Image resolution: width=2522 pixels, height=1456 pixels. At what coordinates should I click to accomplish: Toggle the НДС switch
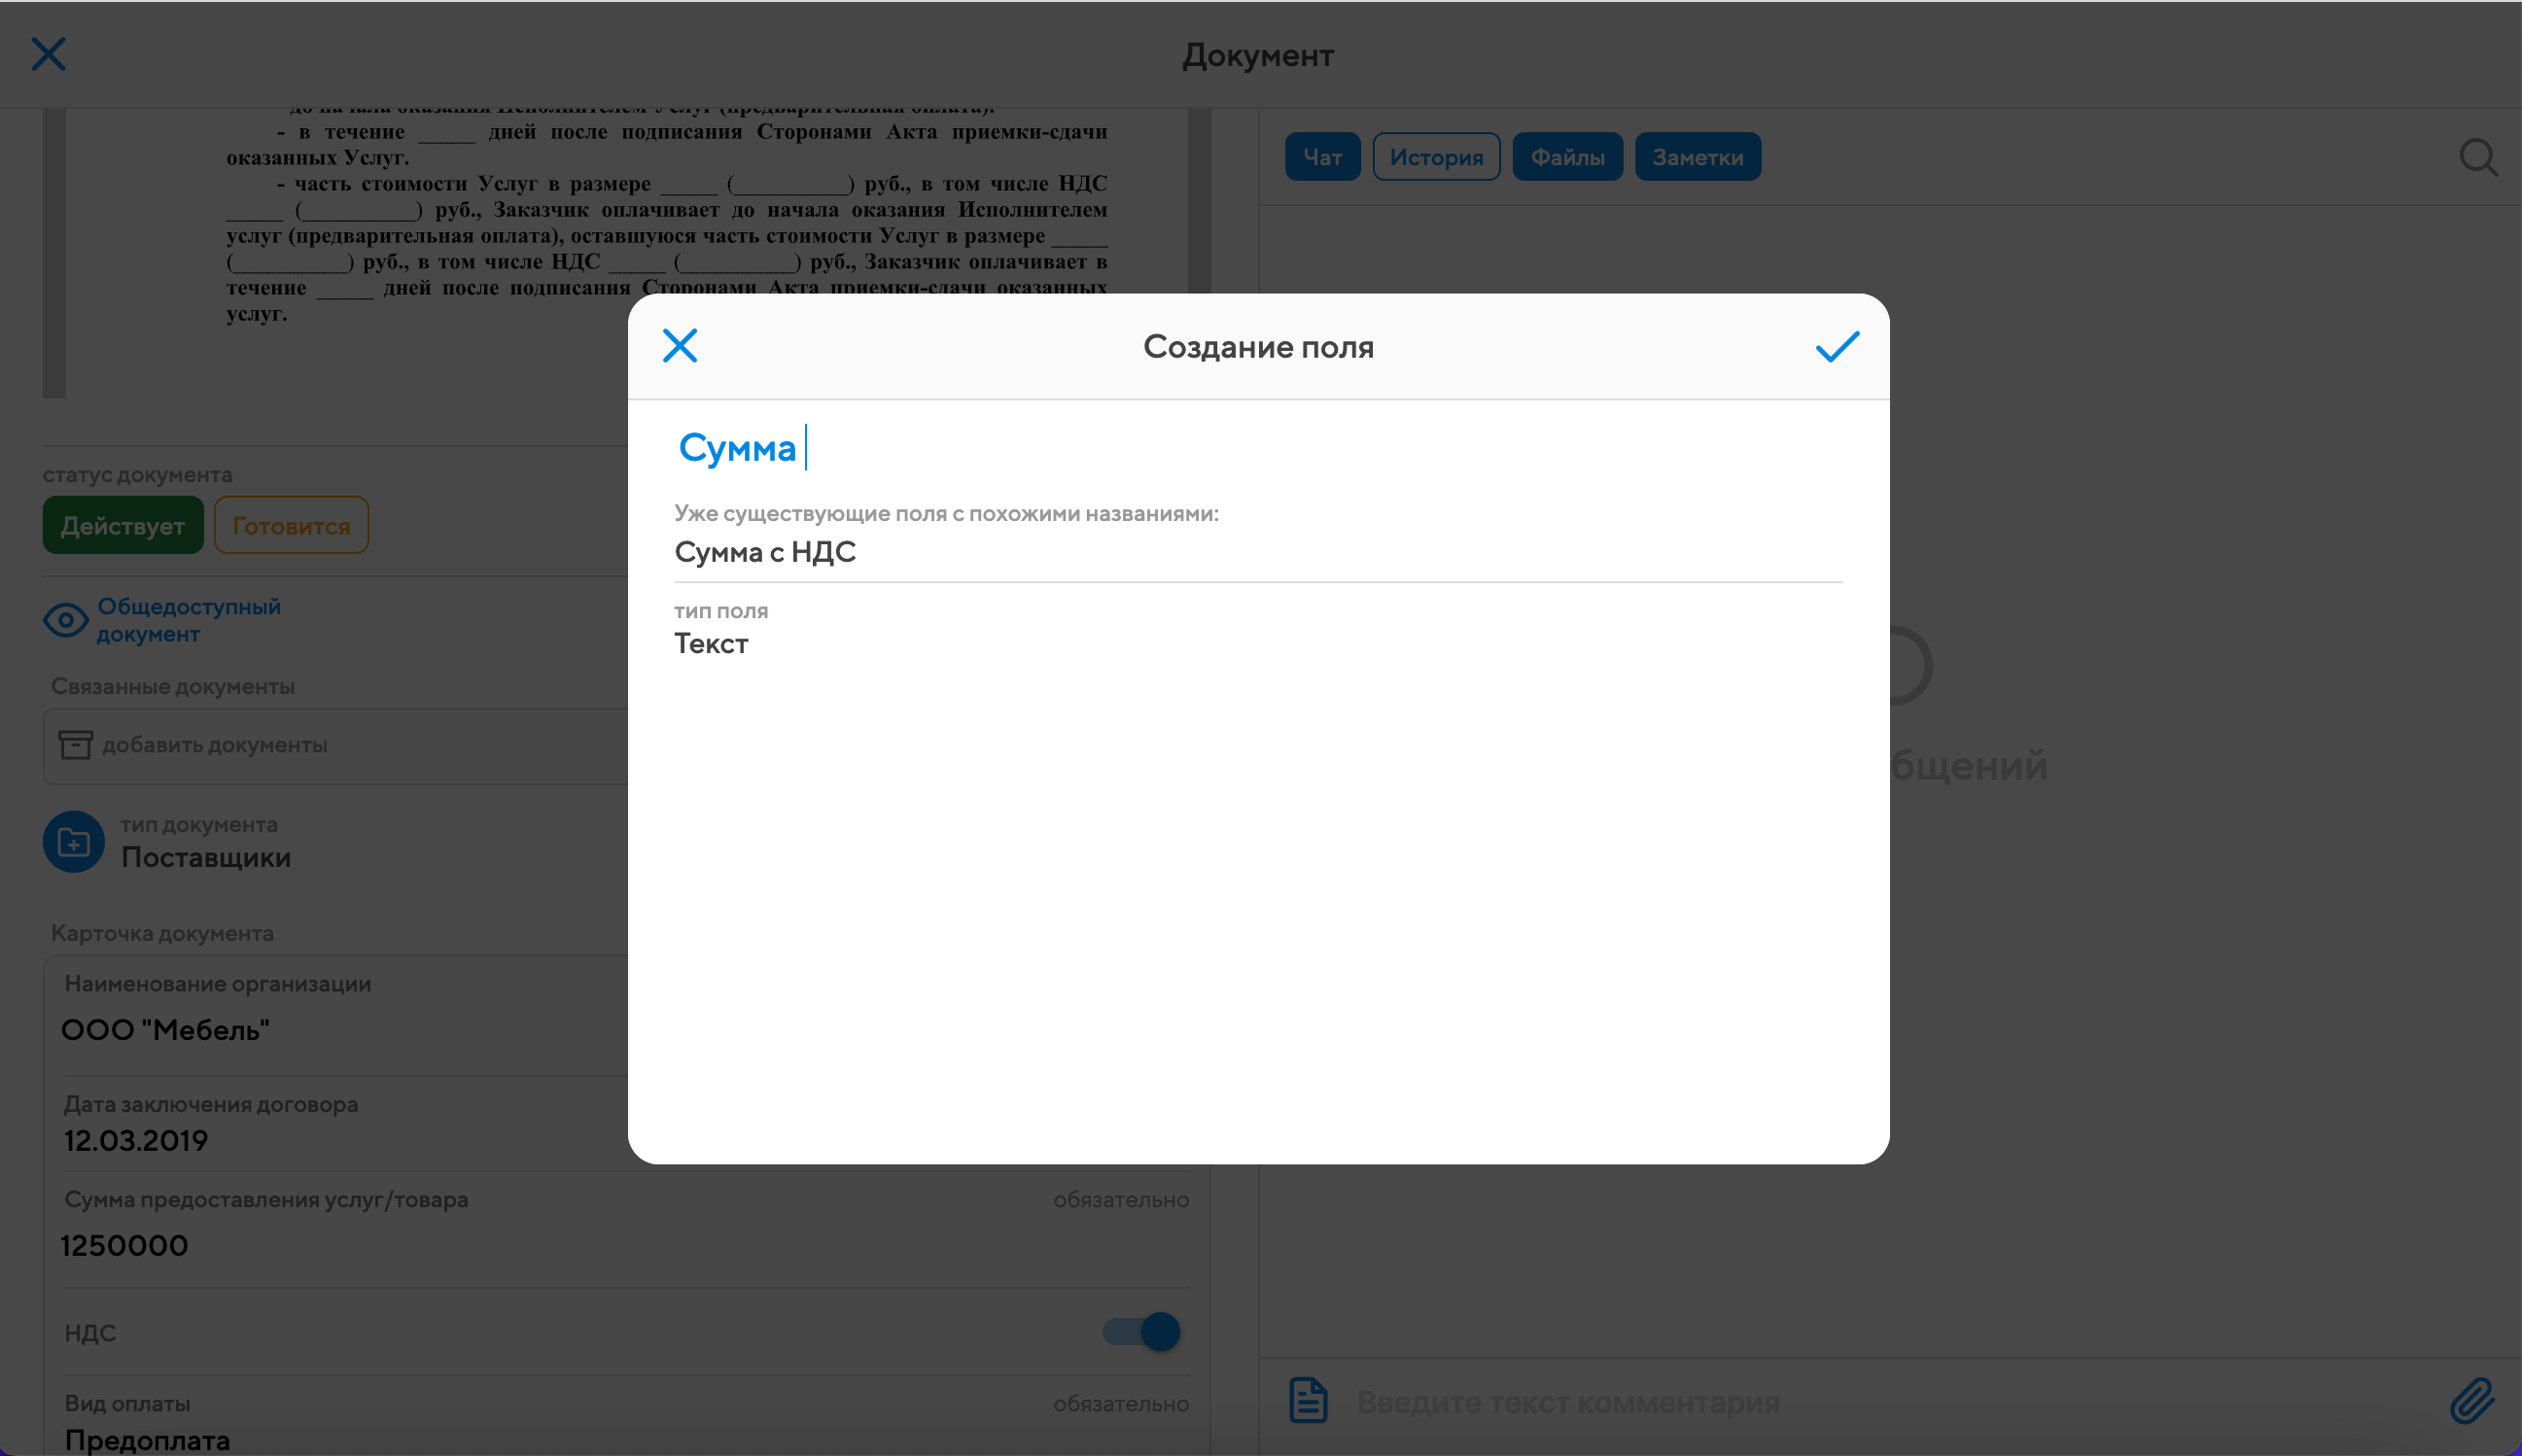click(x=1142, y=1332)
